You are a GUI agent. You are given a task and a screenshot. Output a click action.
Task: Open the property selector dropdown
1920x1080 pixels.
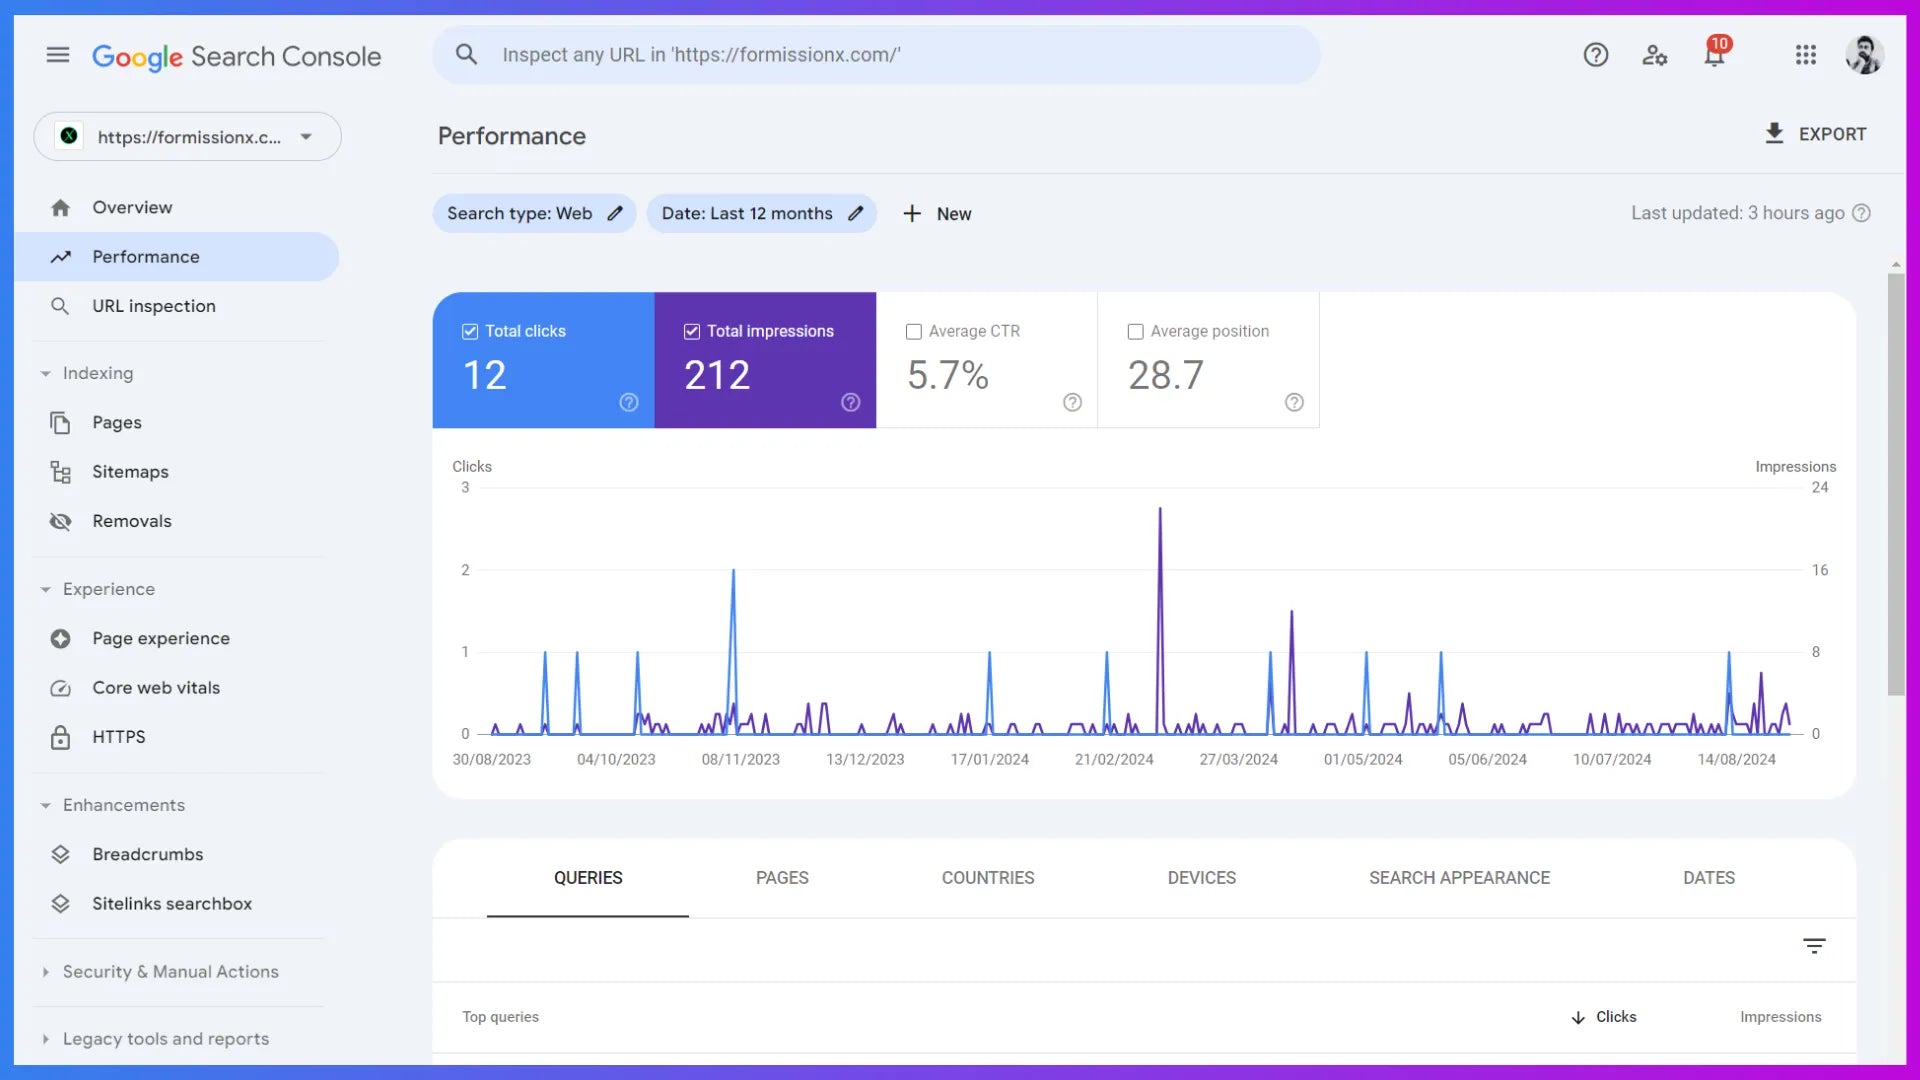pos(305,136)
